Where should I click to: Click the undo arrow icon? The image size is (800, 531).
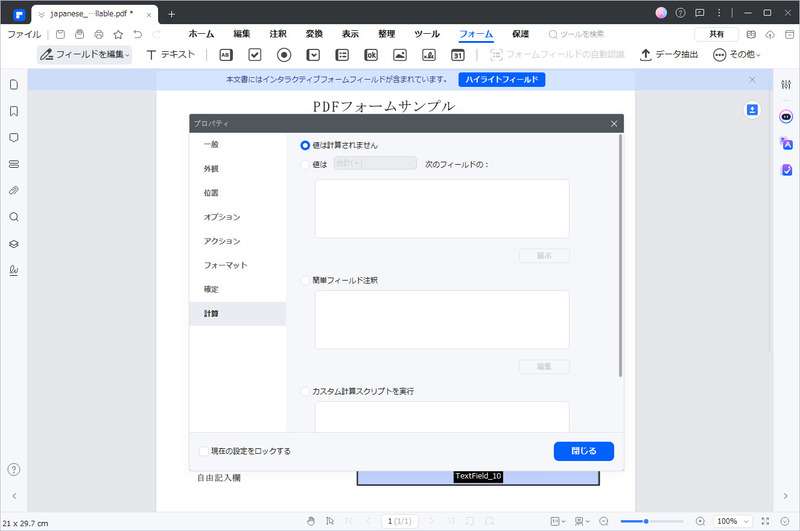click(x=138, y=34)
